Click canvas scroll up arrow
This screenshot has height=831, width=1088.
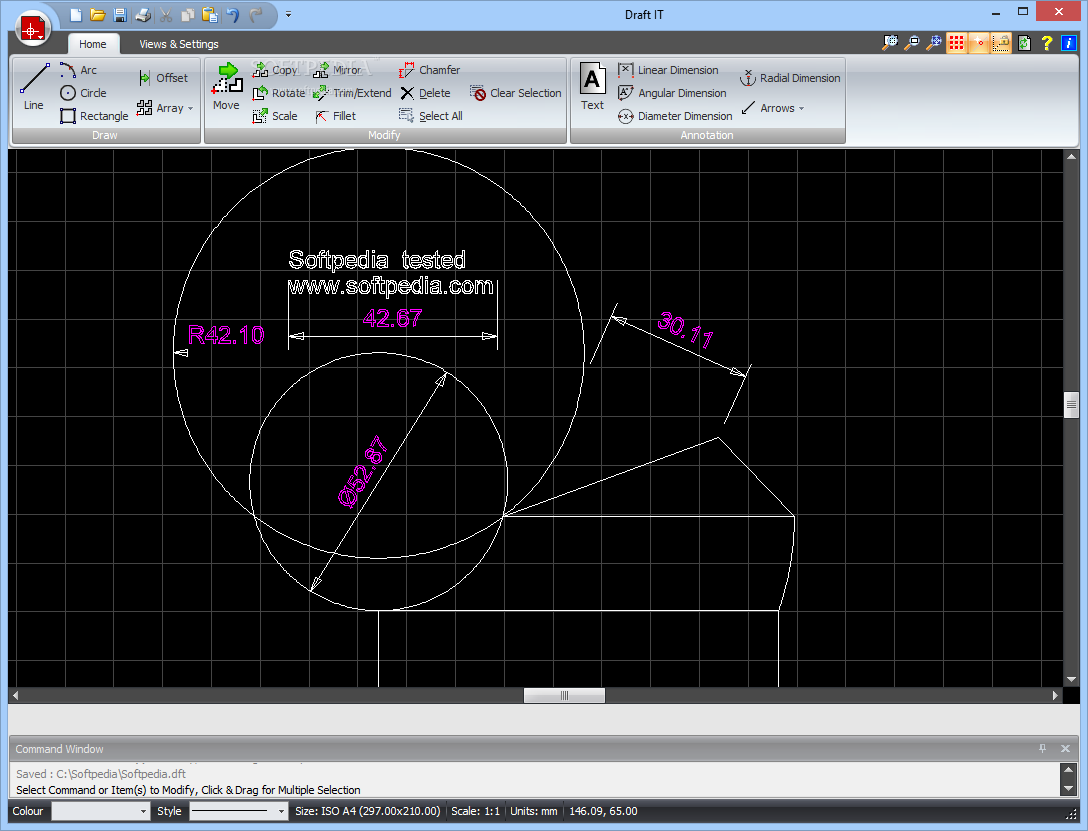point(1071,157)
